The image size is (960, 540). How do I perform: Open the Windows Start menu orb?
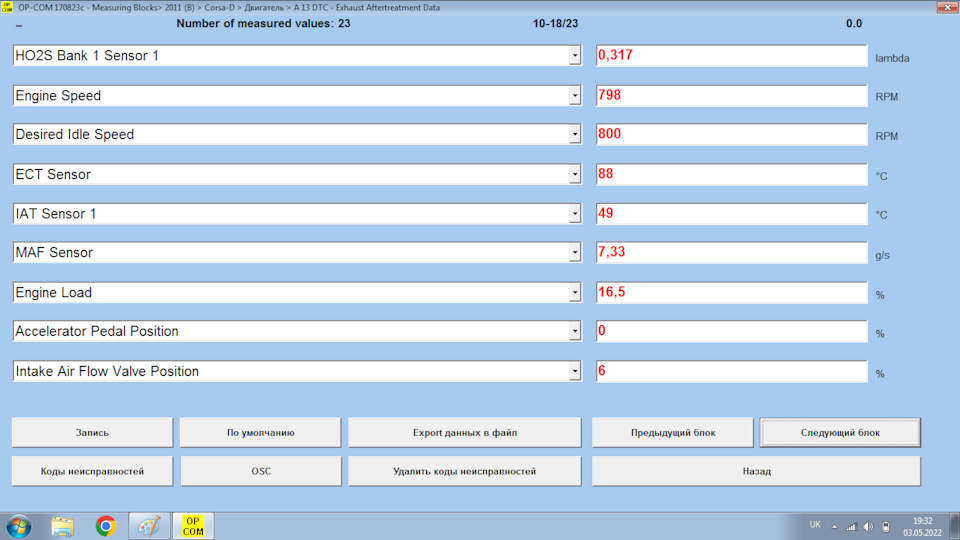18,527
